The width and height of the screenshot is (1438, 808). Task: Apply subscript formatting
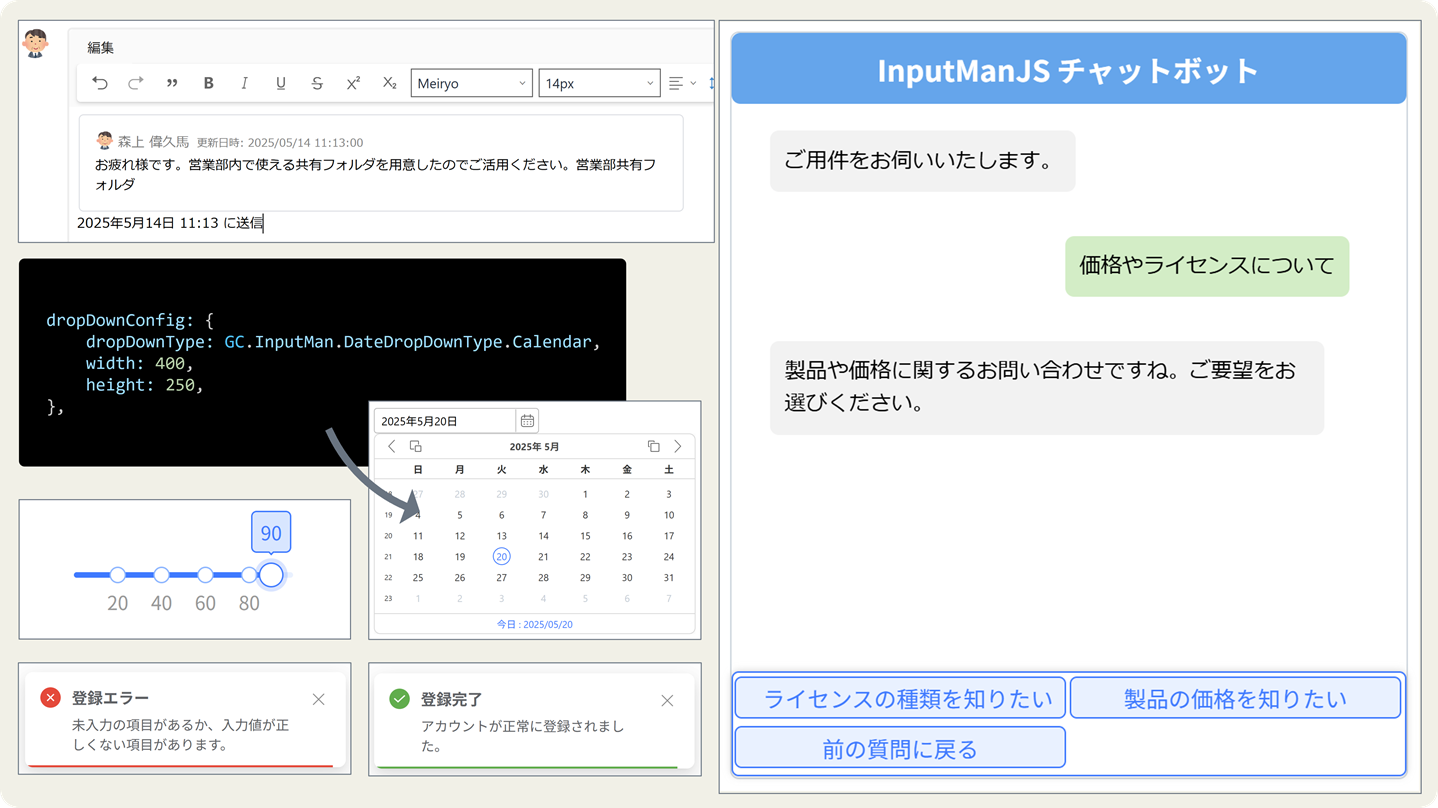coord(389,84)
